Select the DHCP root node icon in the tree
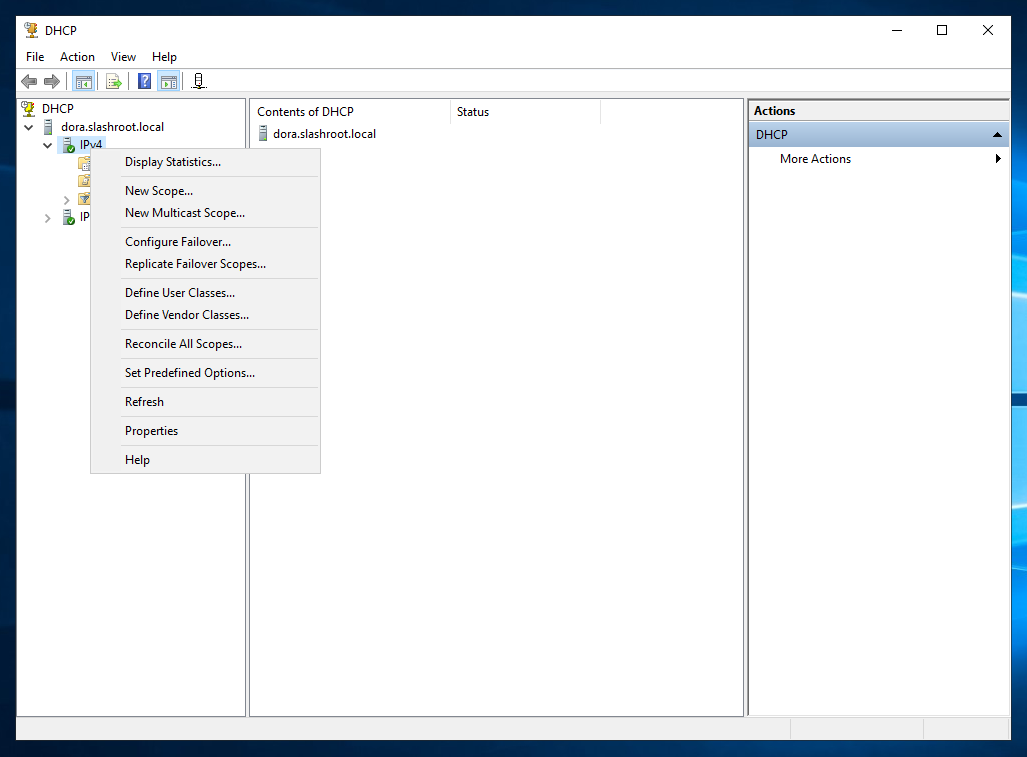 (29, 108)
